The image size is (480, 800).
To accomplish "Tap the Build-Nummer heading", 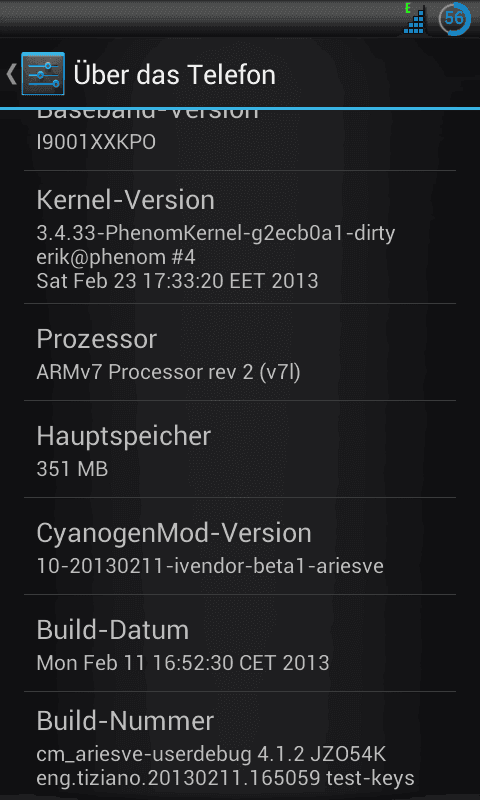I will click(x=125, y=721).
